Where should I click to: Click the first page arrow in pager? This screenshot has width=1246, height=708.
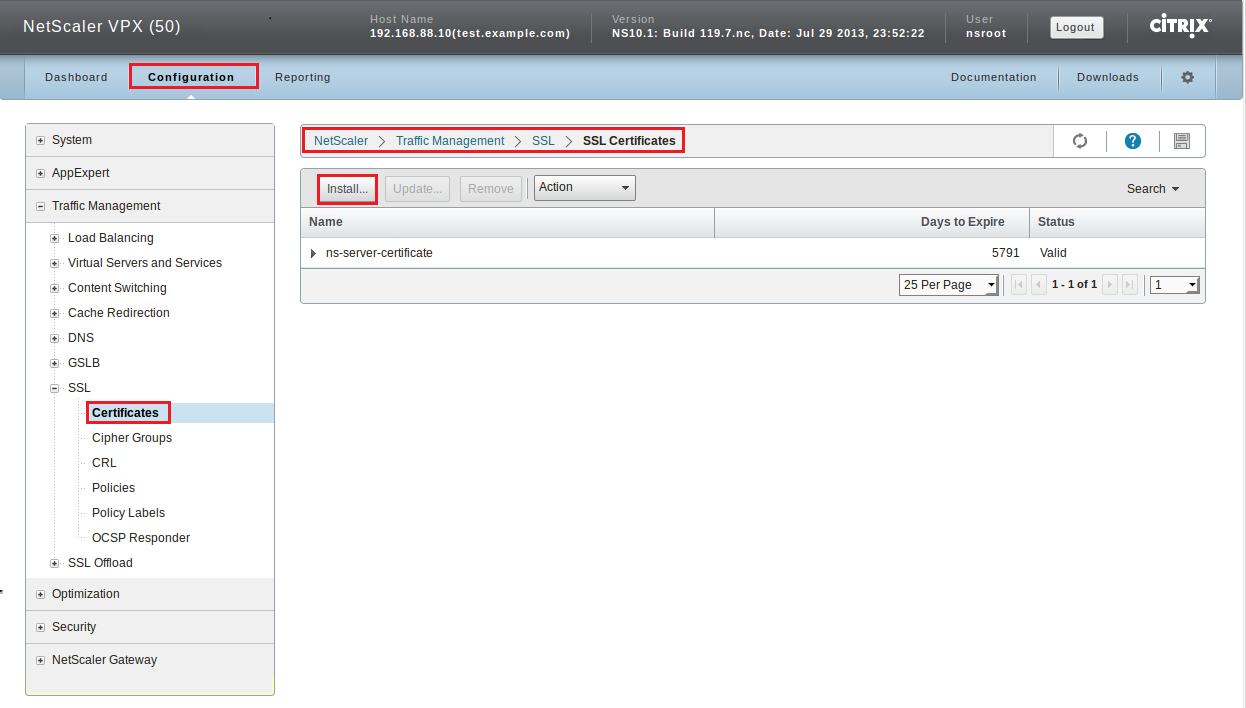pos(1019,285)
